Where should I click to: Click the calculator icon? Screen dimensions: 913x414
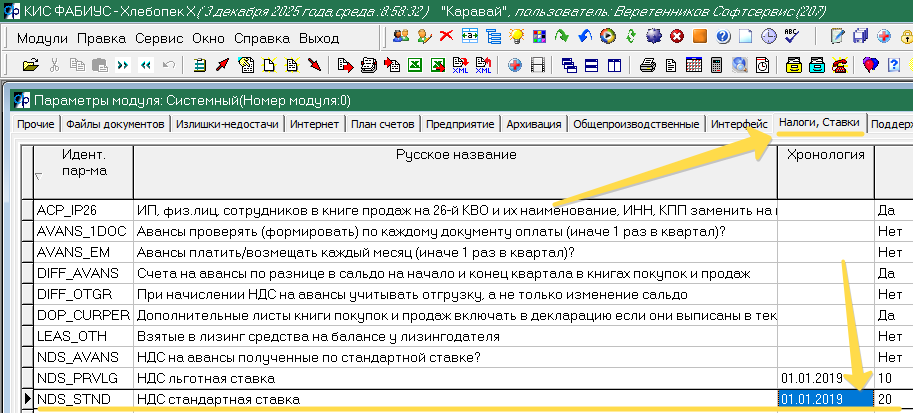717,65
